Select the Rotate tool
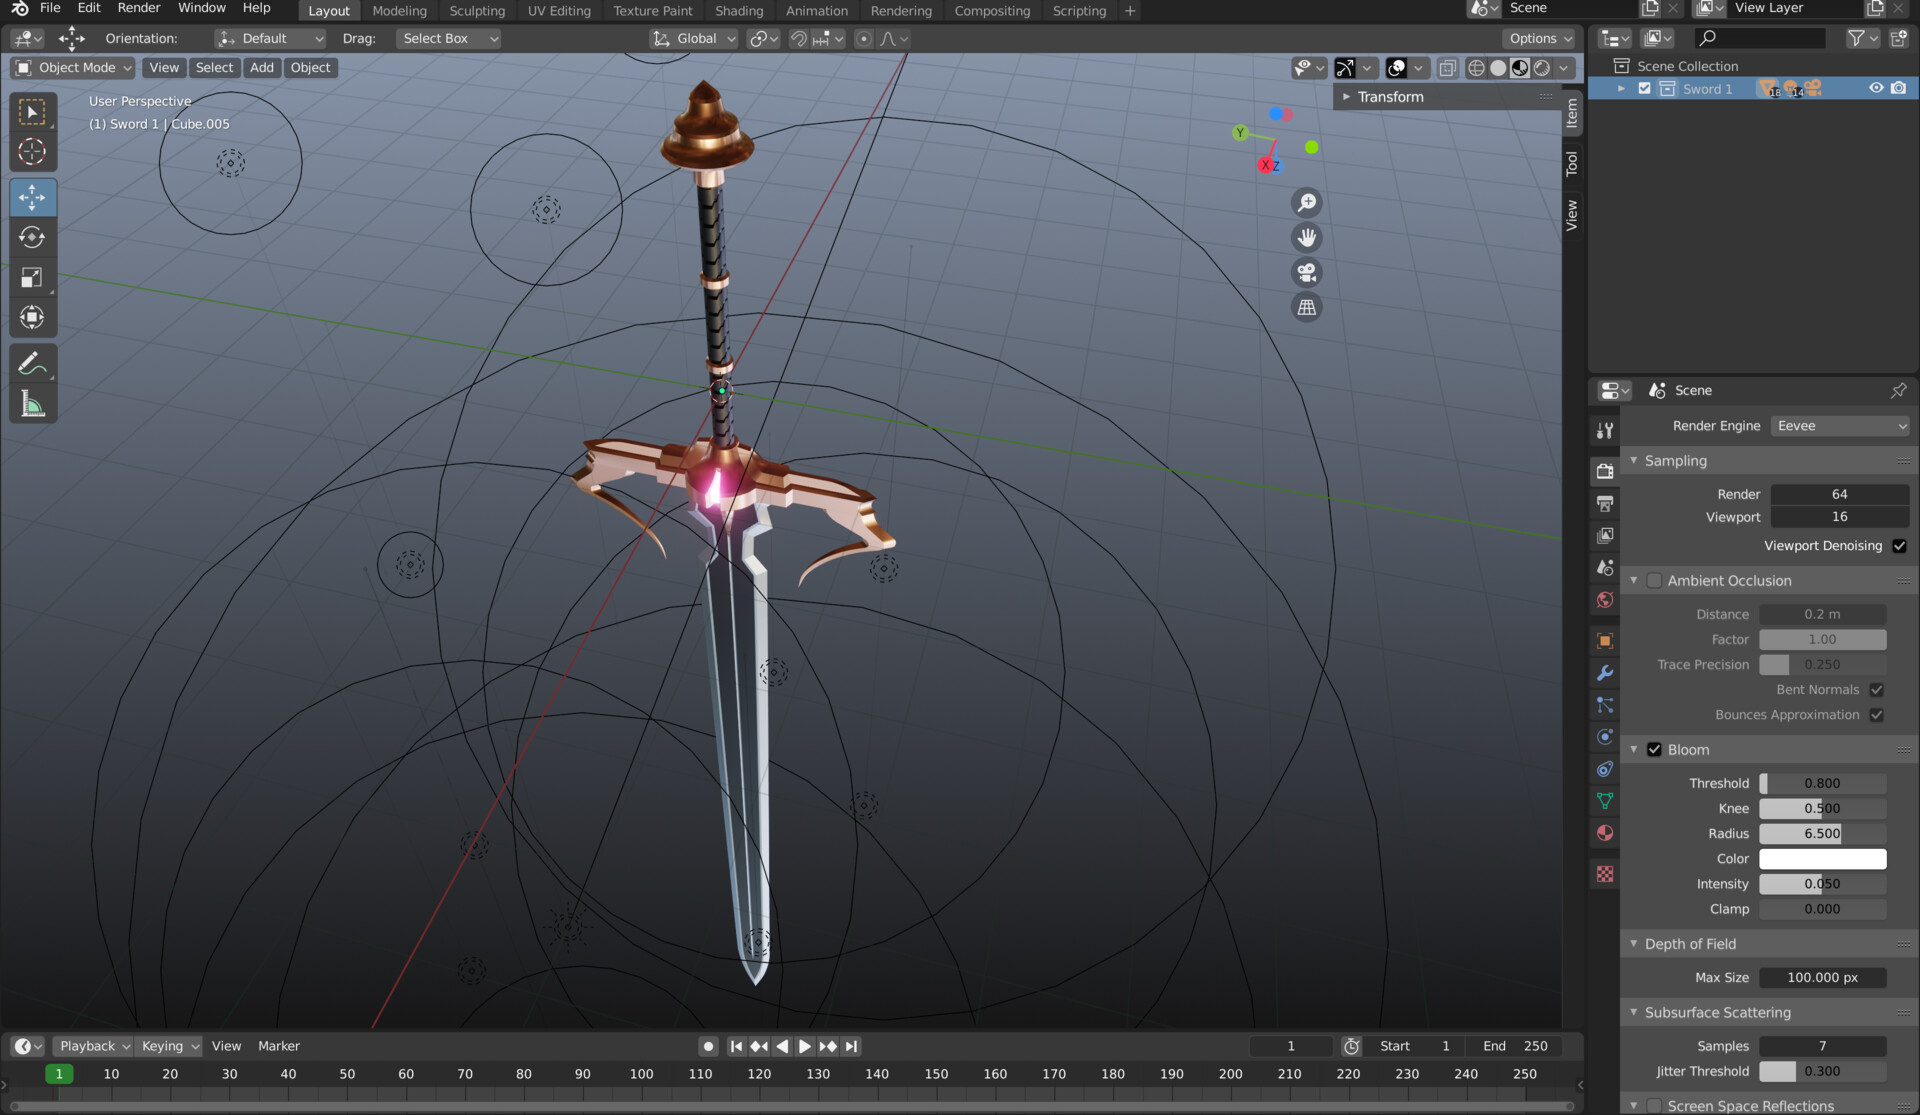 tap(32, 237)
